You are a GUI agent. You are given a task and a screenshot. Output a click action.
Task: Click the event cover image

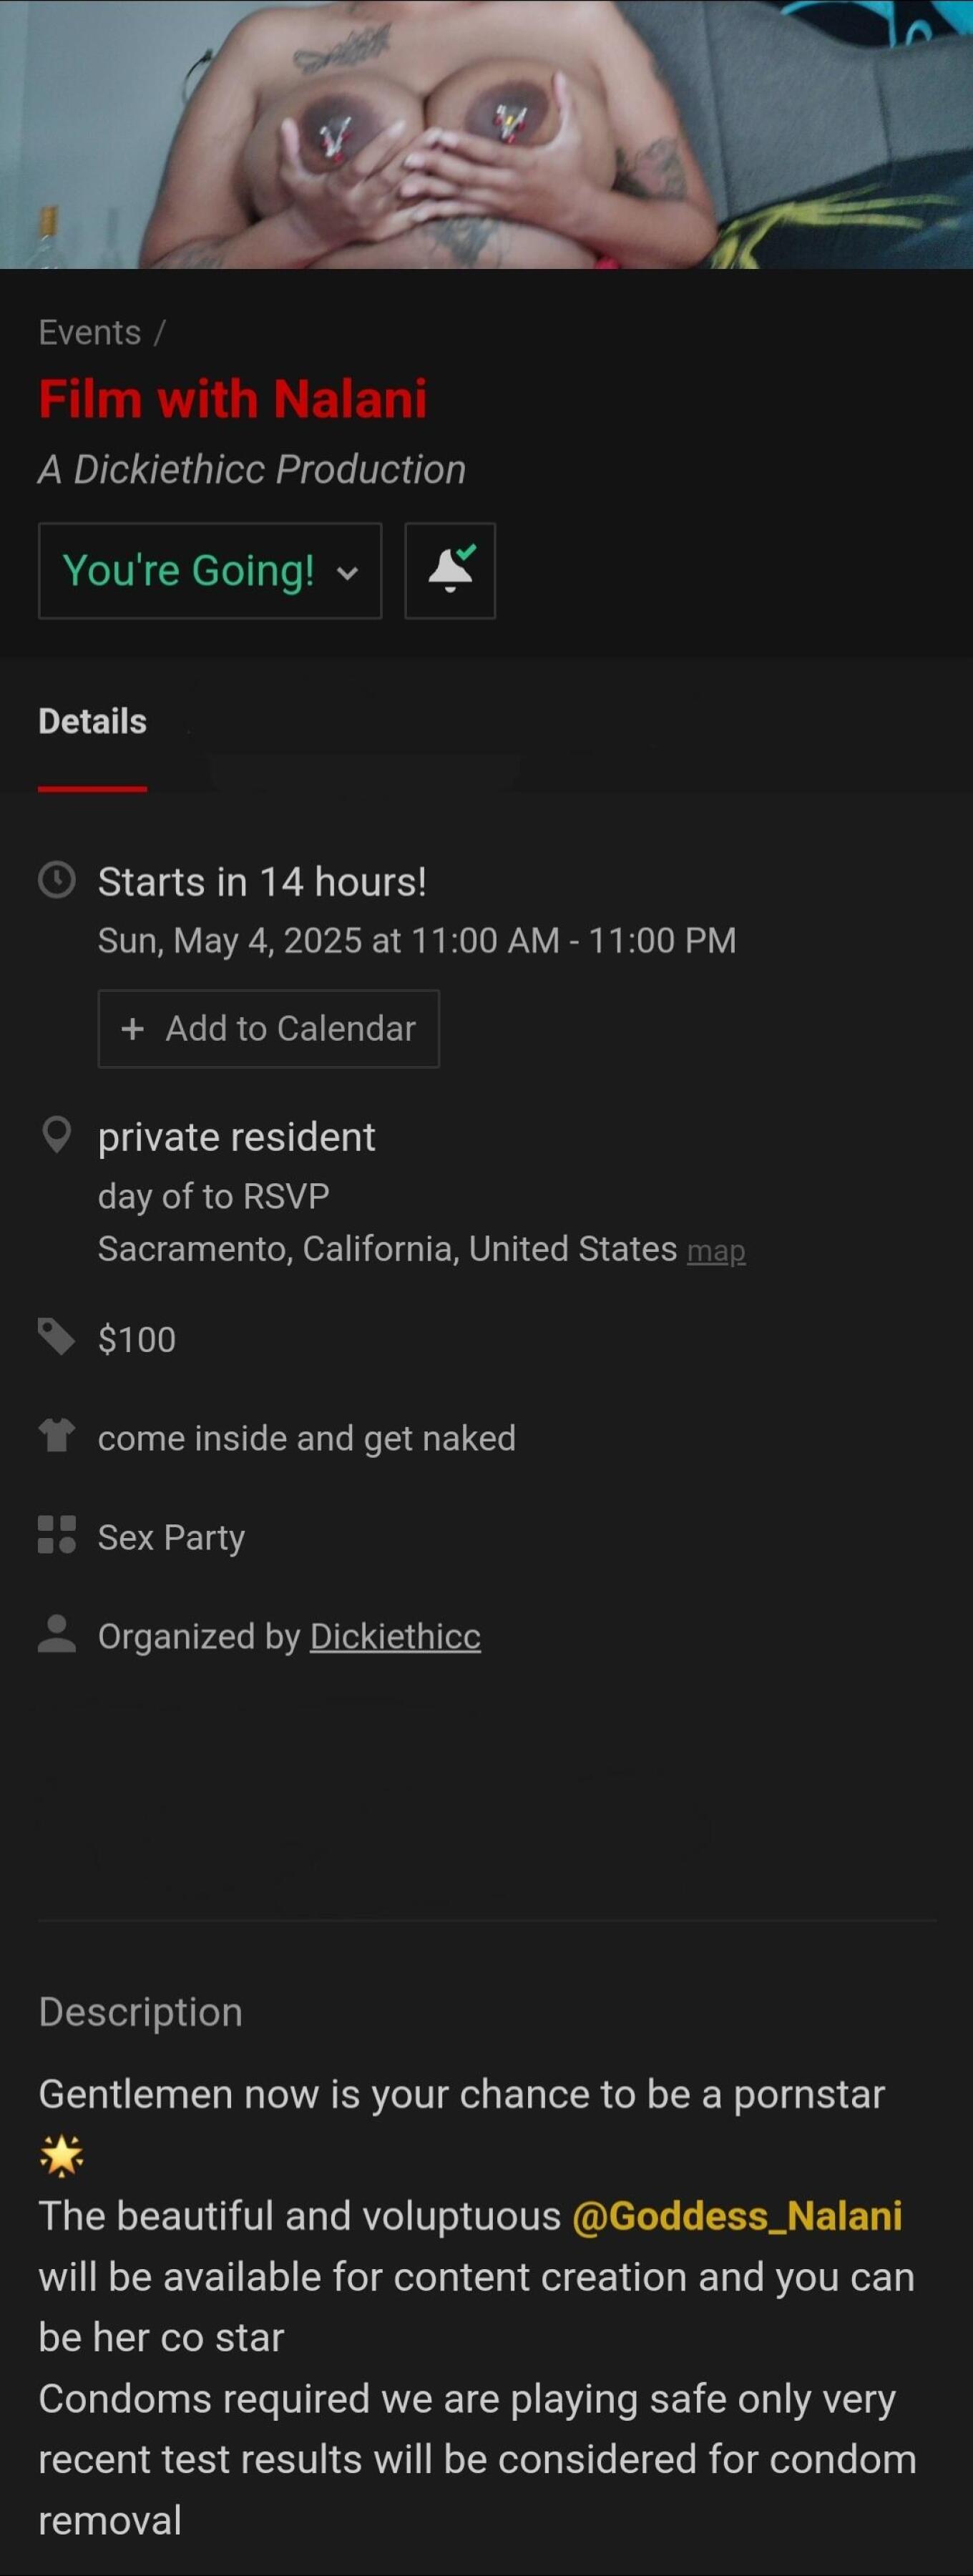[x=486, y=134]
